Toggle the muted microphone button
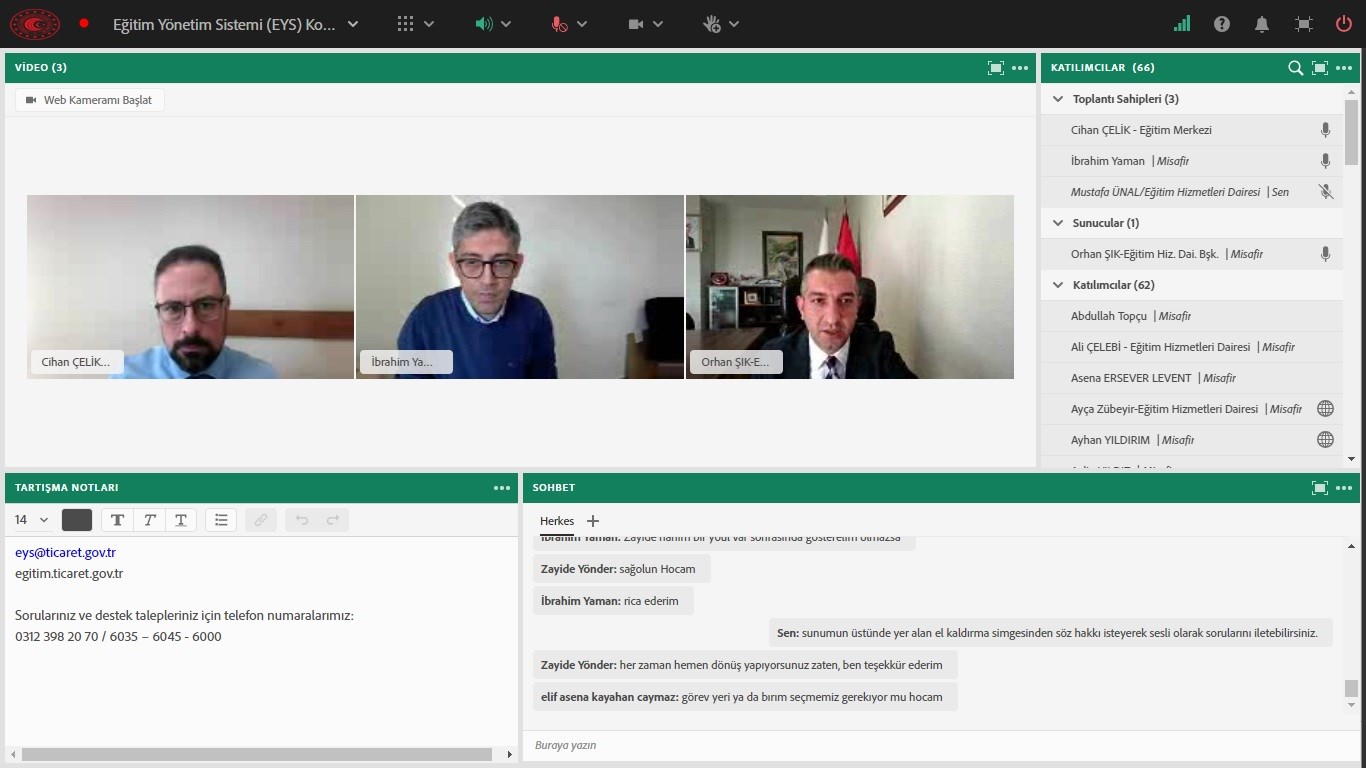The width and height of the screenshot is (1366, 768). [560, 24]
